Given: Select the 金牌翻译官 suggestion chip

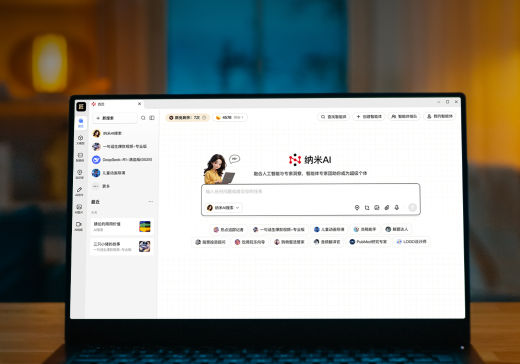Looking at the screenshot, I should [x=327, y=242].
